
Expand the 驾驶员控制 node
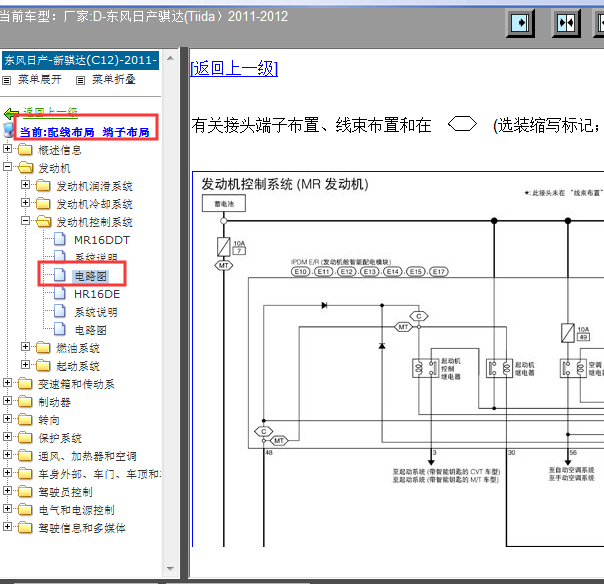pos(7,490)
